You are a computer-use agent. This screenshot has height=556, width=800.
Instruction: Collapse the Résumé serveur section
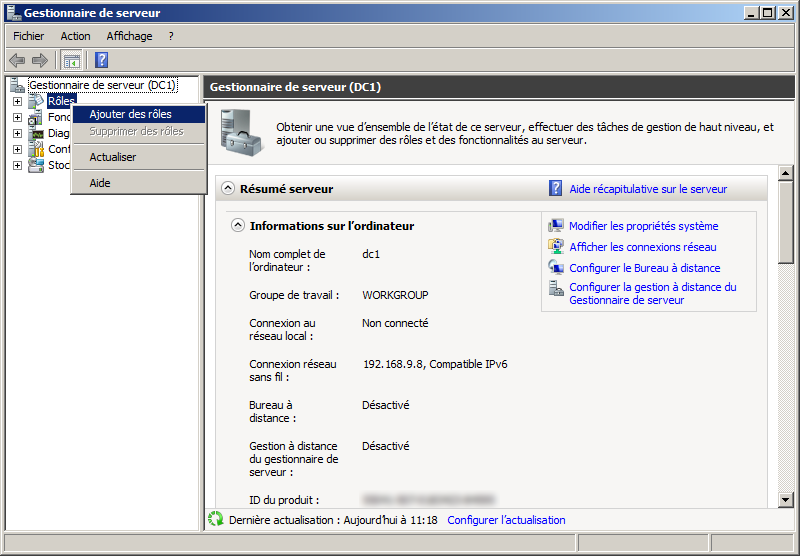pos(227,188)
